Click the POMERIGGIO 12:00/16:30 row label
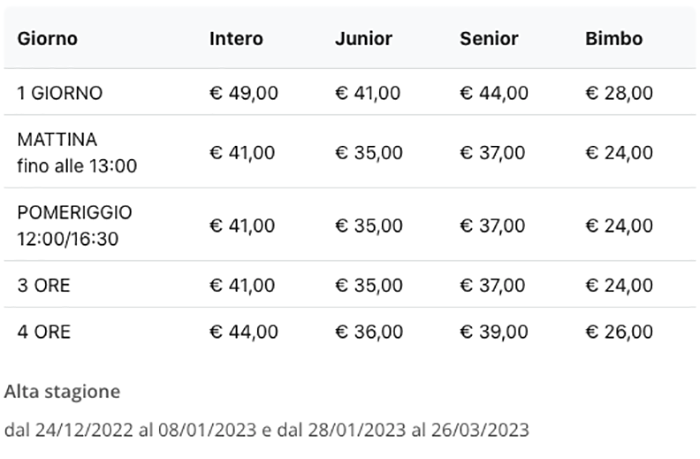The height and width of the screenshot is (459, 700). pyautogui.click(x=75, y=226)
